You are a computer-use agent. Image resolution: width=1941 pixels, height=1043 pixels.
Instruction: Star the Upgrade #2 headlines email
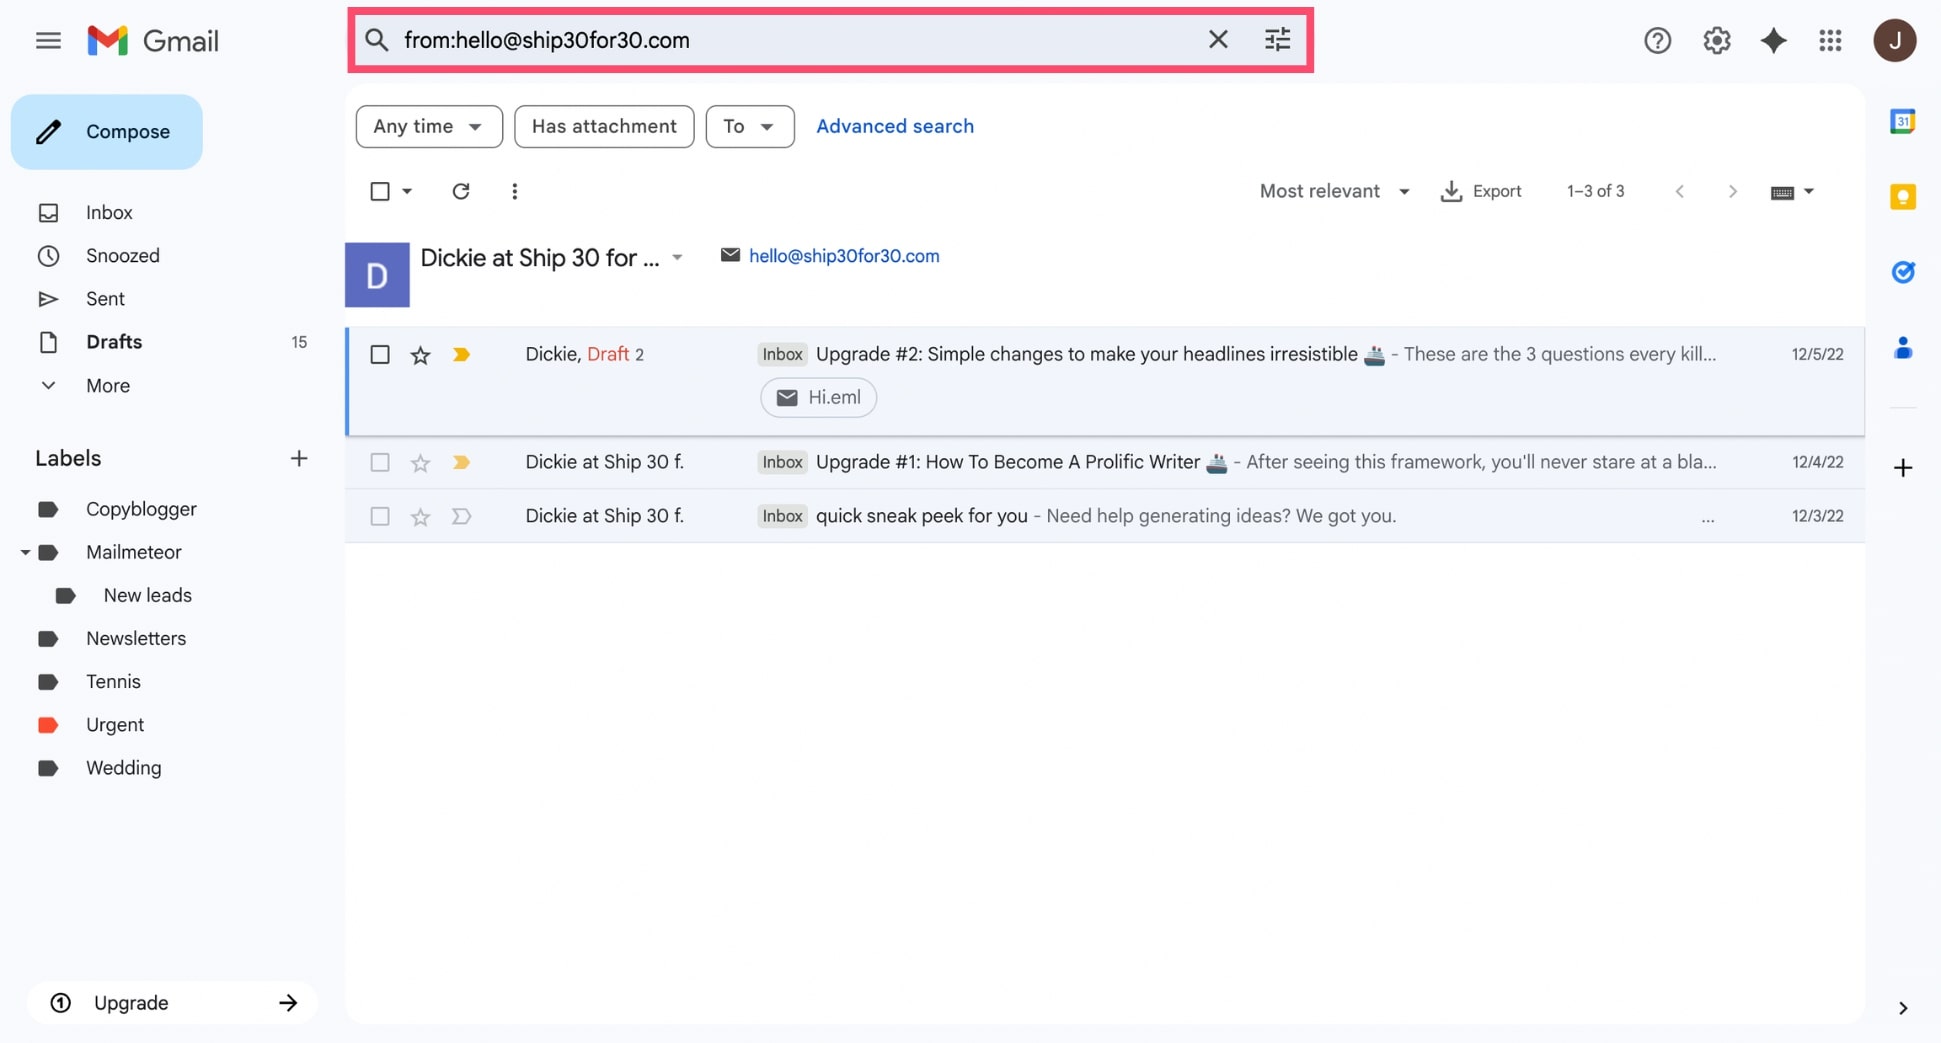420,355
